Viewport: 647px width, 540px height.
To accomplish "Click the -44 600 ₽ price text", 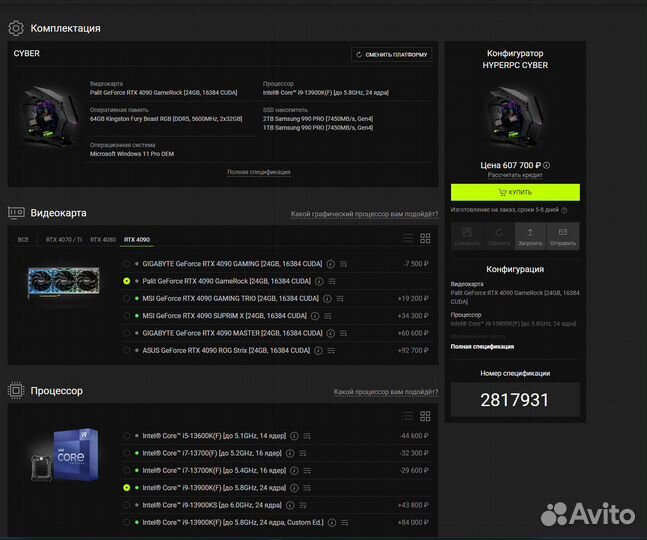I will [x=414, y=436].
